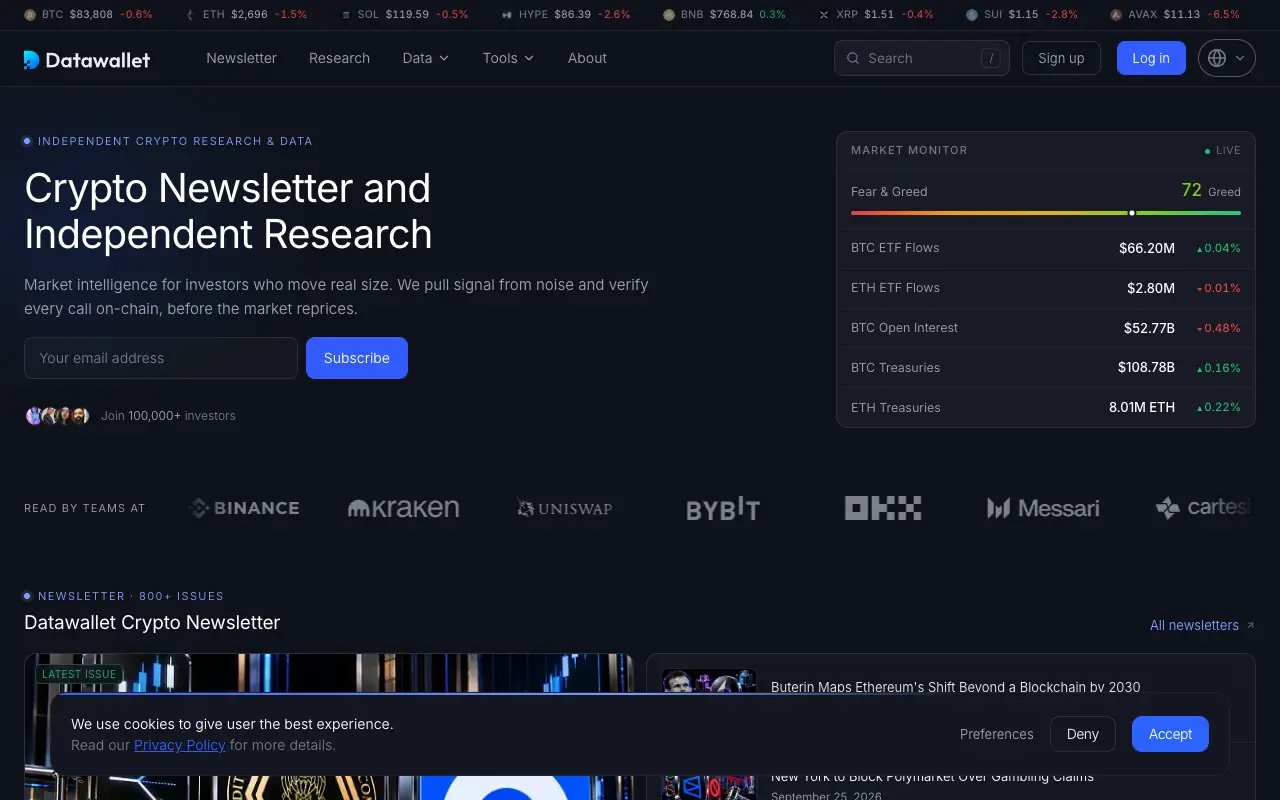Click the Bybit logo
The width and height of the screenshot is (1280, 800).
pyautogui.click(x=723, y=508)
